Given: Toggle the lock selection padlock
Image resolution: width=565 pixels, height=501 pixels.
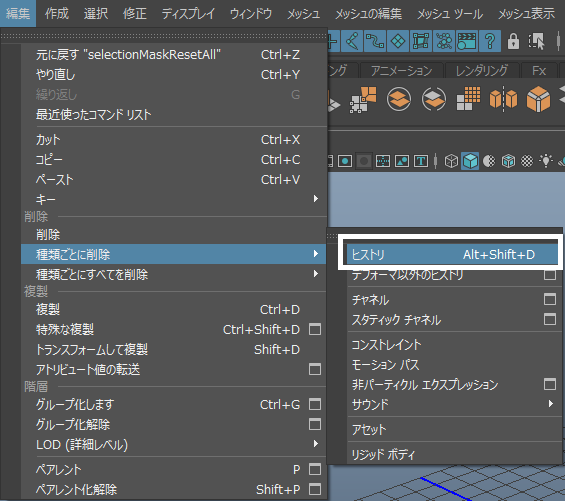Looking at the screenshot, I should pyautogui.click(x=513, y=41).
